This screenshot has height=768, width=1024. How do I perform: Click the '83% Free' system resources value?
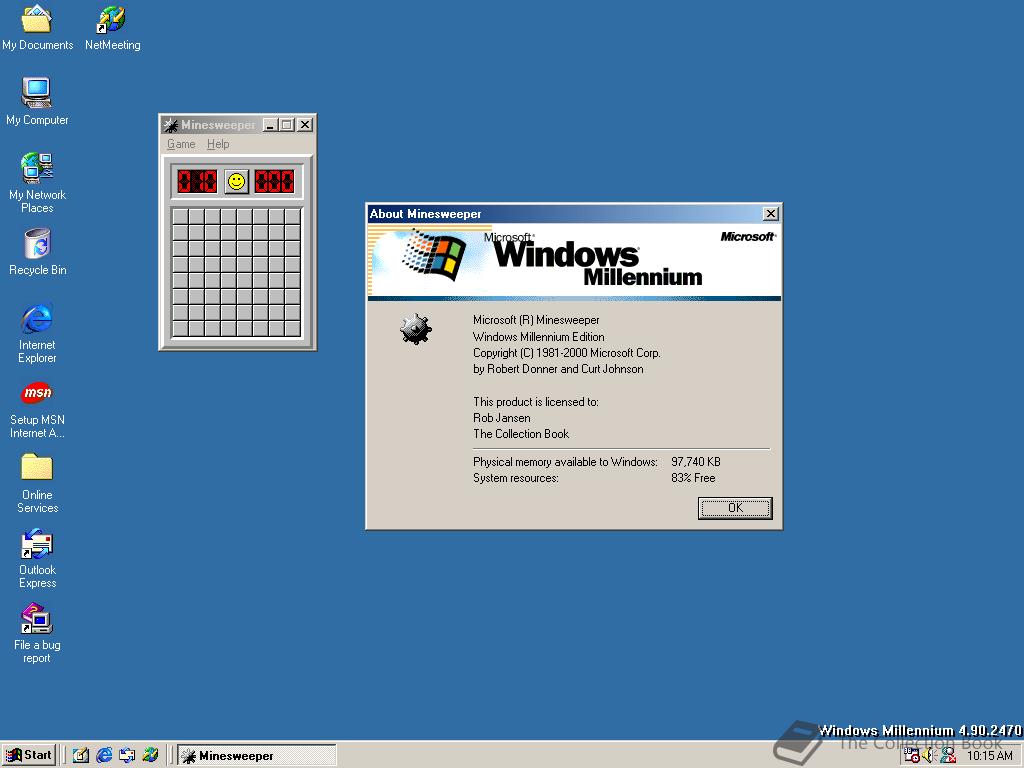[x=693, y=478]
